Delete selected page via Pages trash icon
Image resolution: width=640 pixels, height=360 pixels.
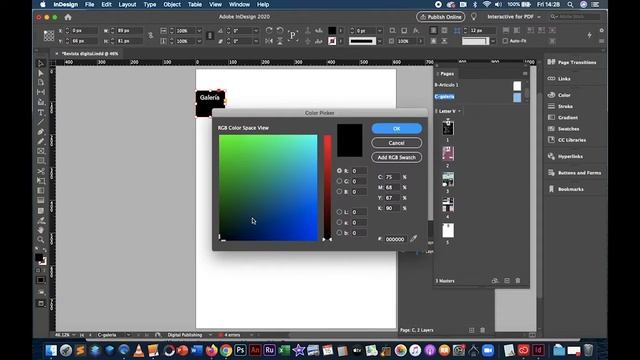point(518,281)
